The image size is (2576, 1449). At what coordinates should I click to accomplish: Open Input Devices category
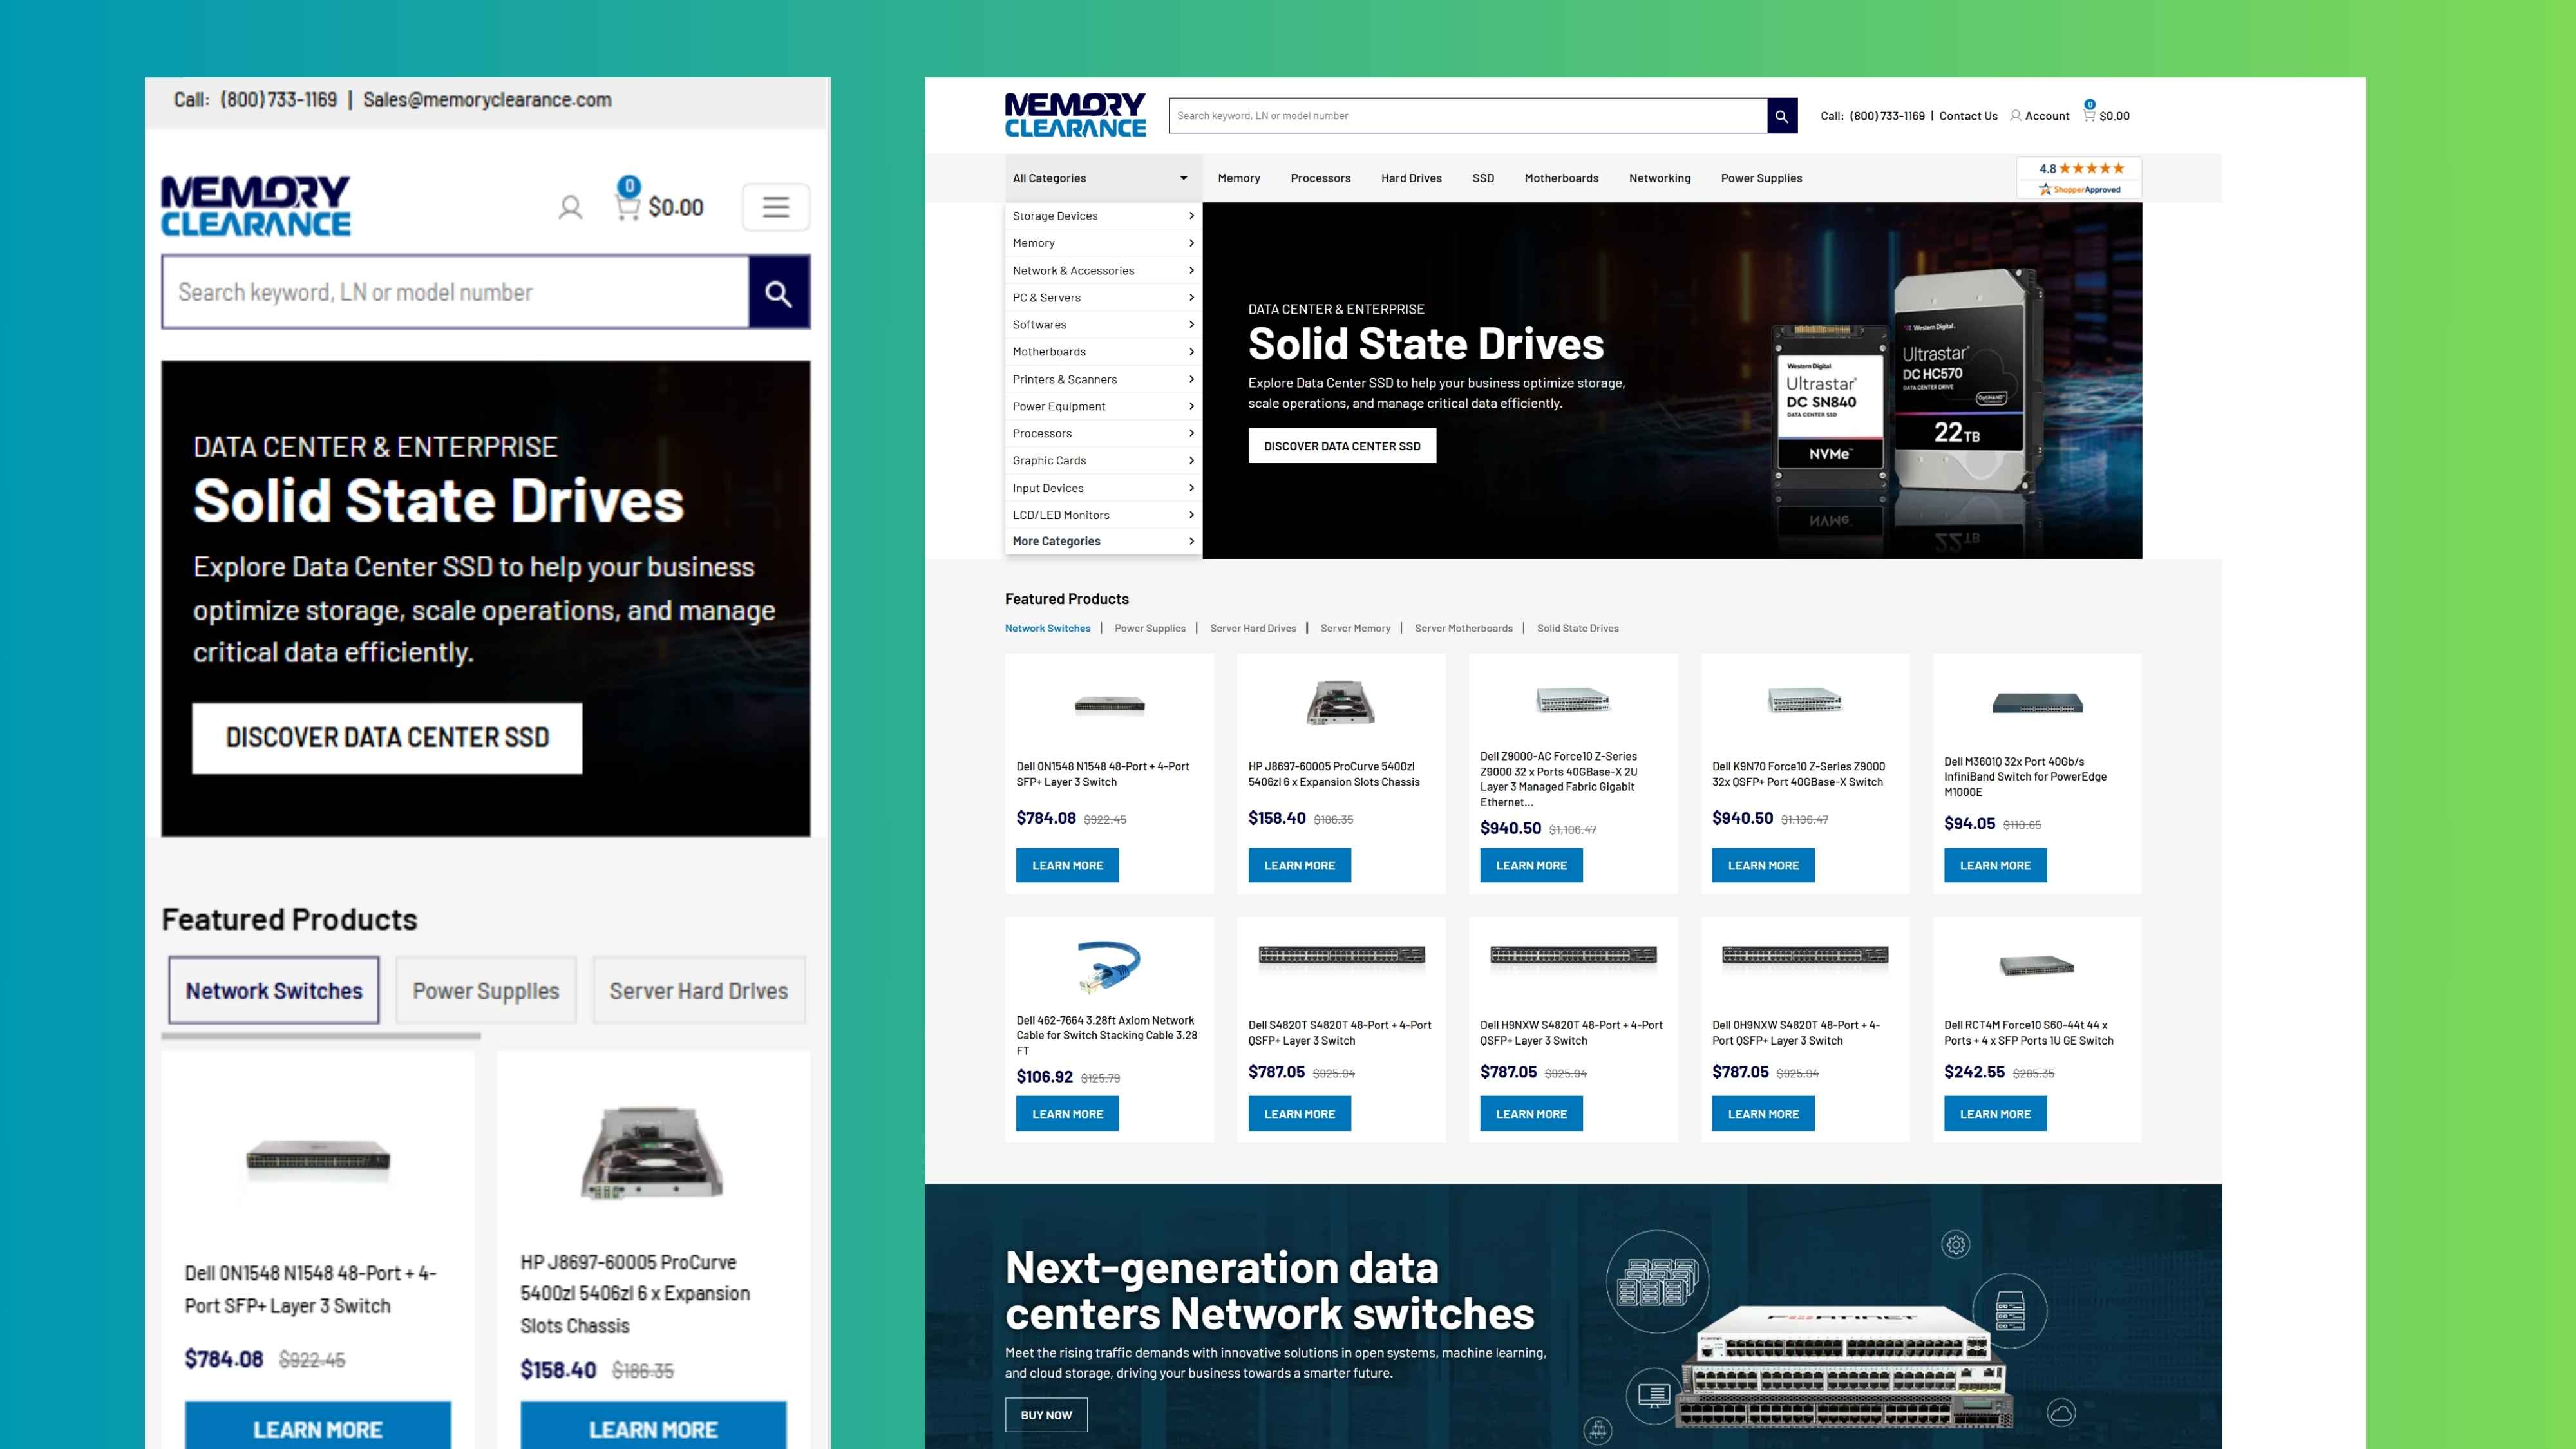point(1103,488)
